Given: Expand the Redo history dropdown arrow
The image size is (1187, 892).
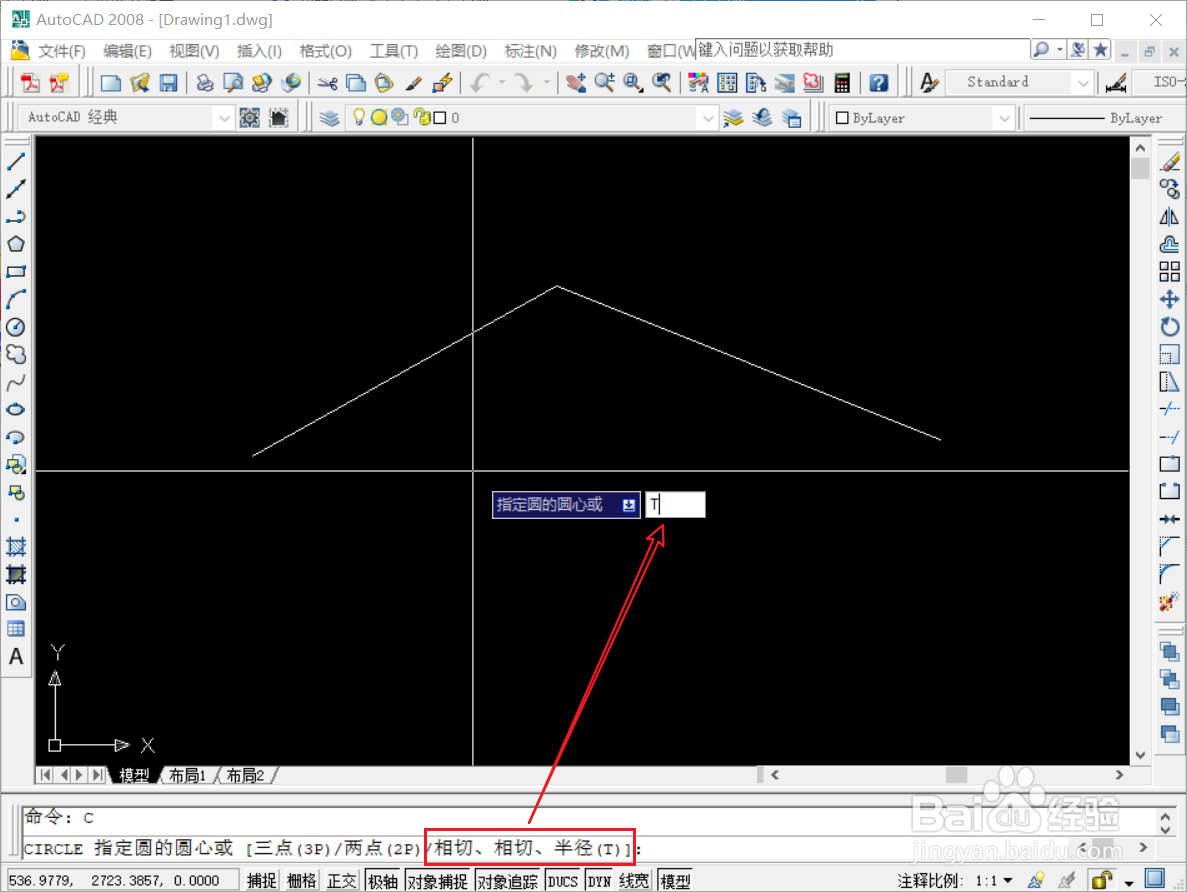Looking at the screenshot, I should [546, 82].
